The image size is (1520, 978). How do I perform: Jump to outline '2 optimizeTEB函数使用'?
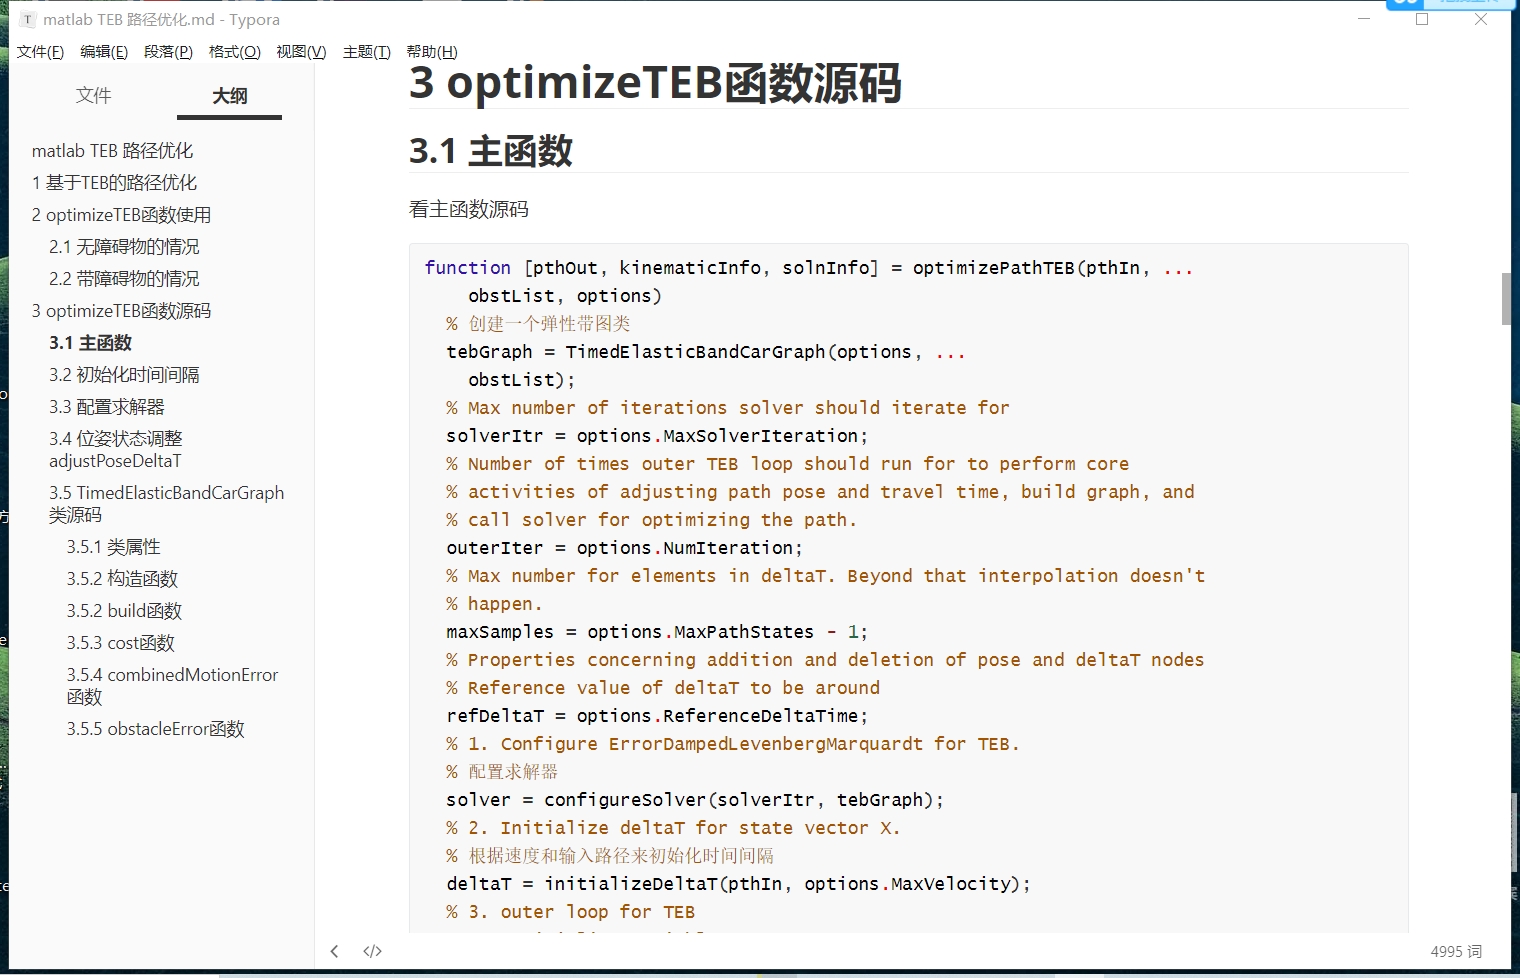[x=121, y=215]
